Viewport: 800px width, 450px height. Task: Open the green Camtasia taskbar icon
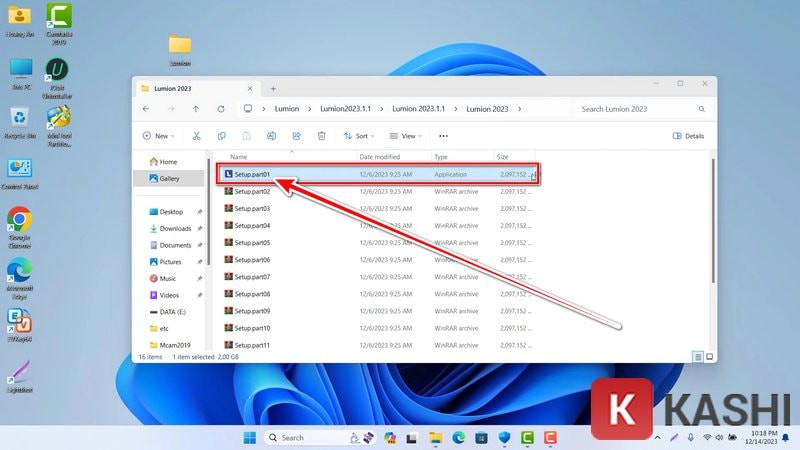coord(527,438)
